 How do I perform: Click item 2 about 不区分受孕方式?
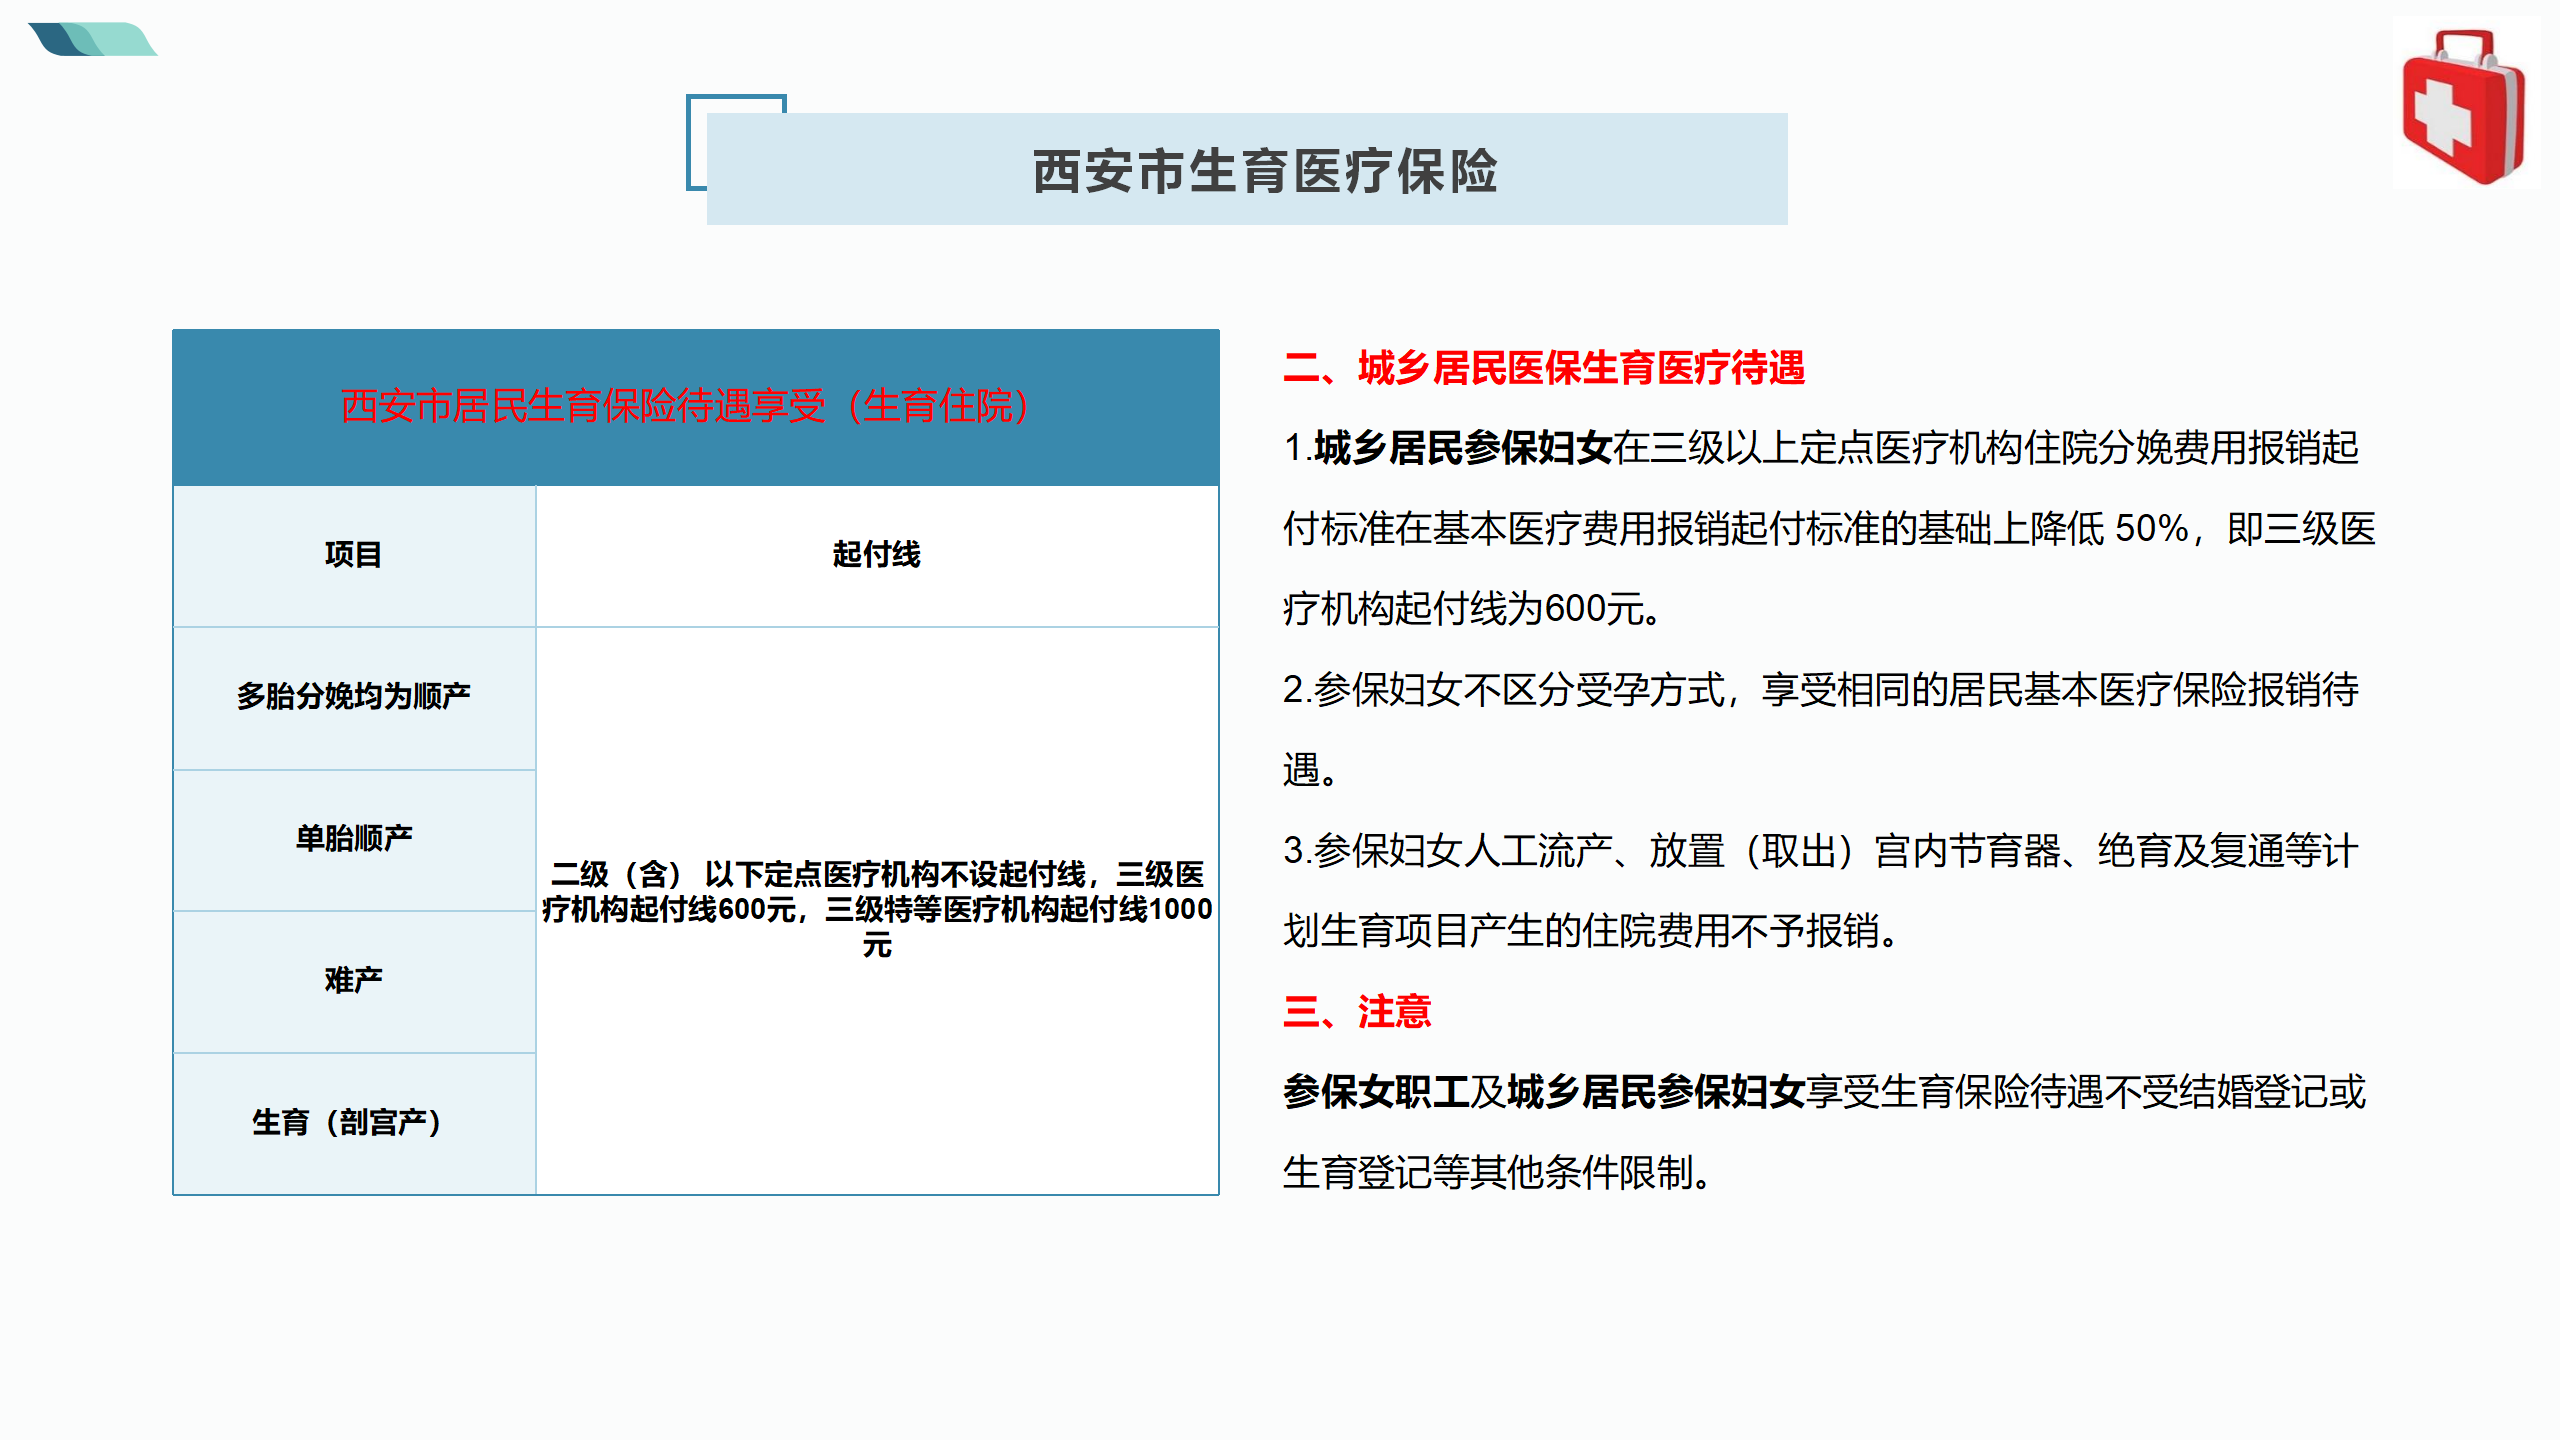pos(1820,690)
